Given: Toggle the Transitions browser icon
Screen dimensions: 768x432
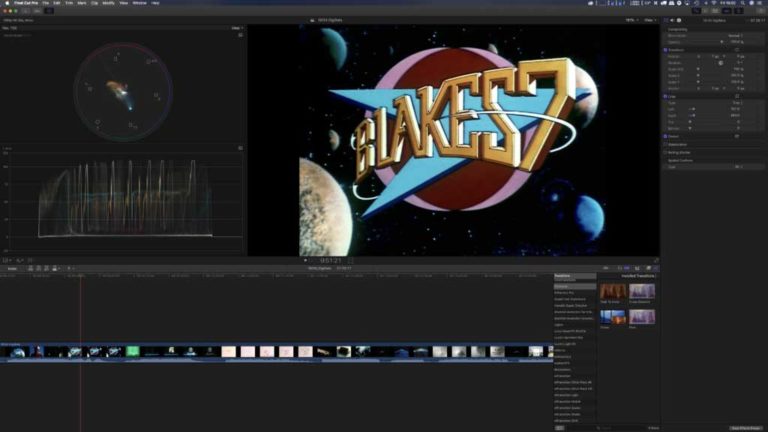Looking at the screenshot, I should (656, 268).
